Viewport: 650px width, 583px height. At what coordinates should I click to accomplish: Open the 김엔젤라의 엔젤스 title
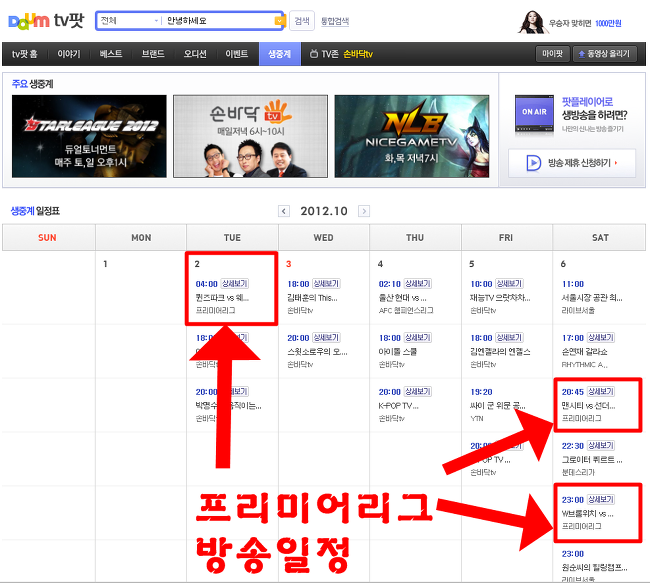(500, 352)
